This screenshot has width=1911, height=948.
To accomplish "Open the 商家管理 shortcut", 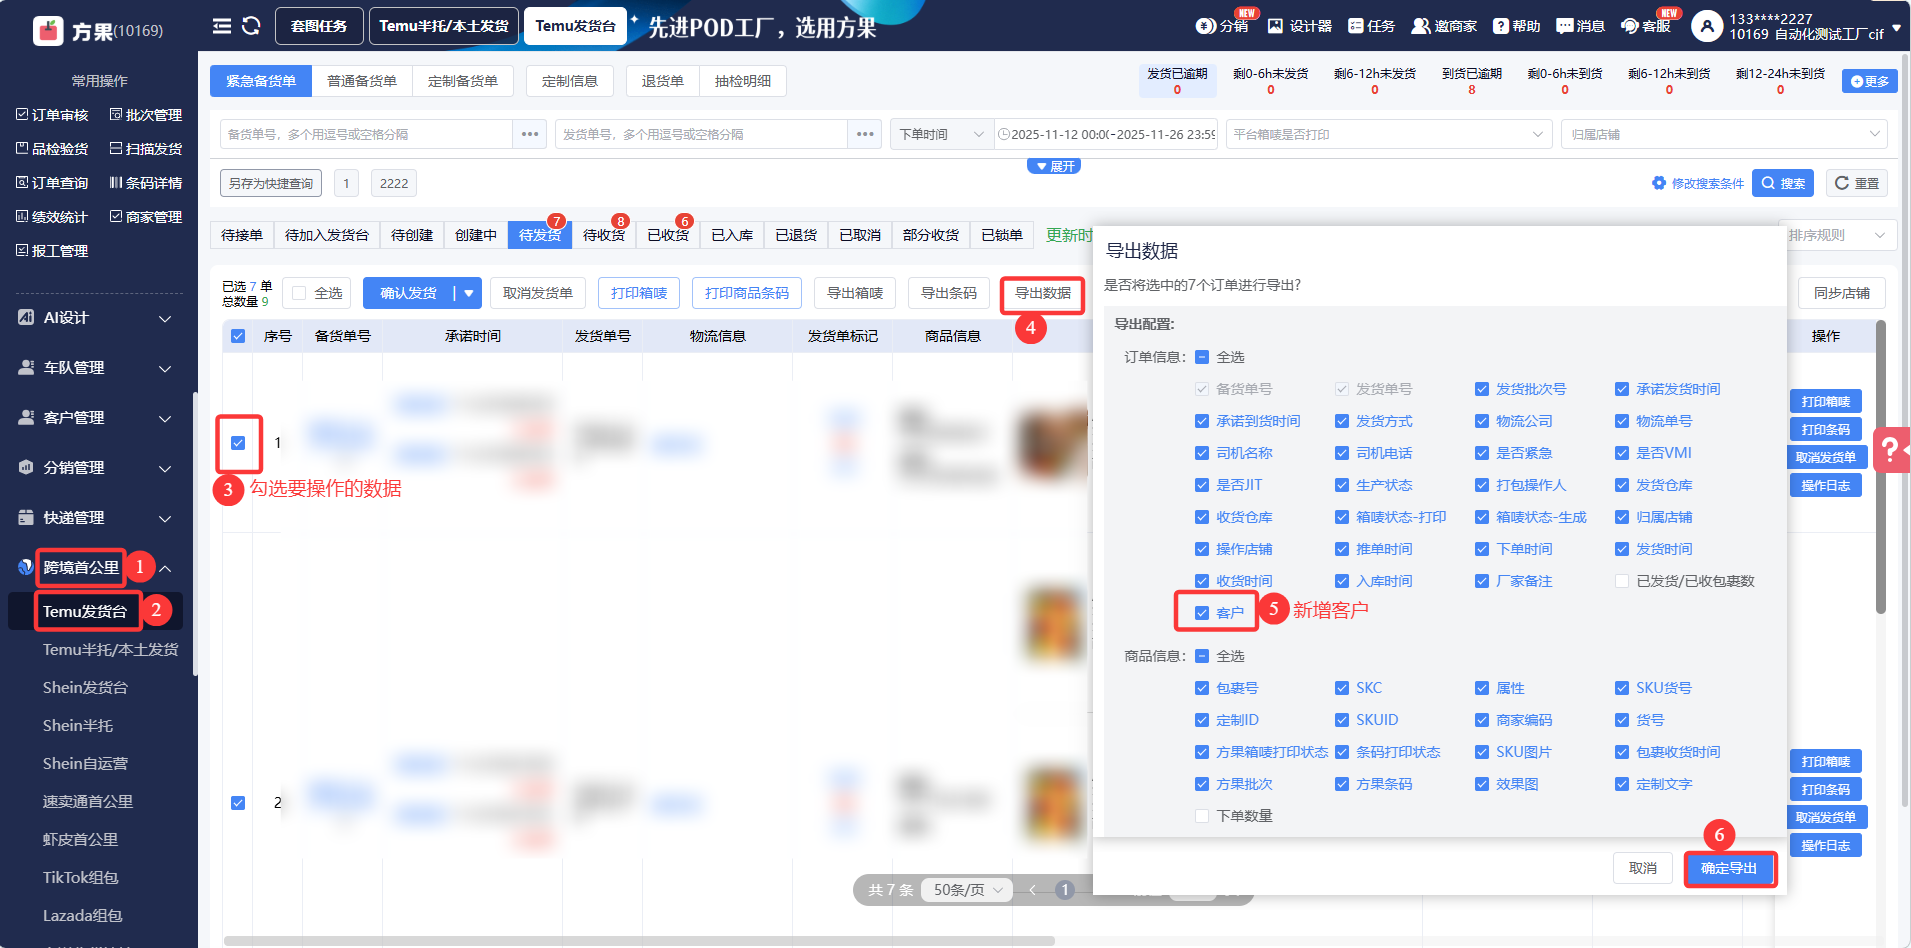I will point(146,217).
